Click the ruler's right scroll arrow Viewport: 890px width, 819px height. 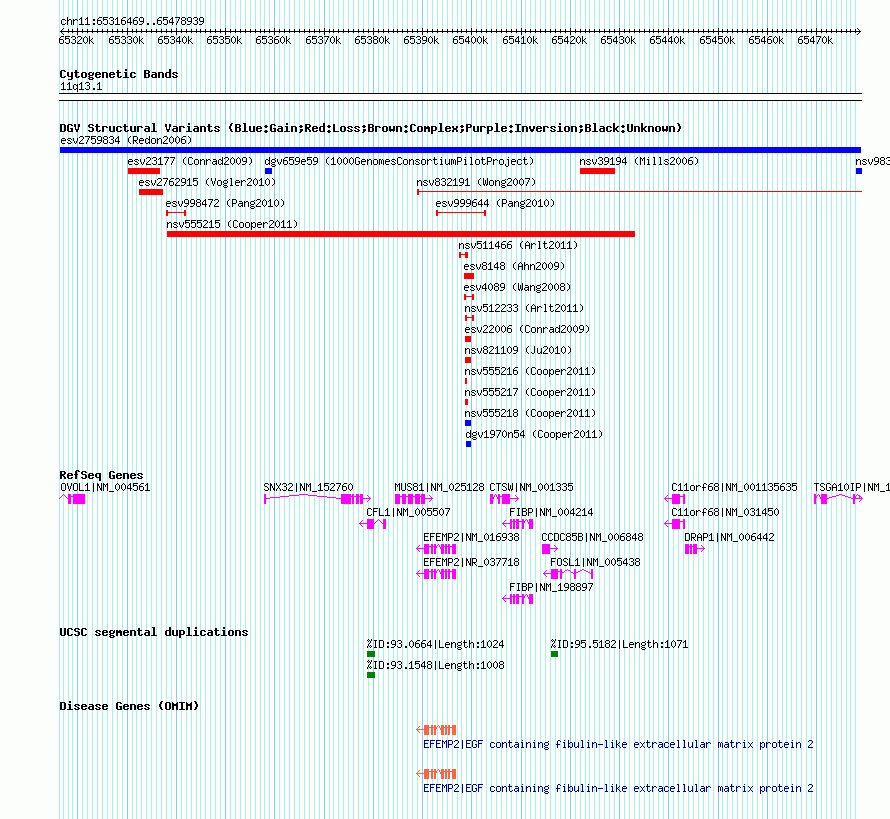[858, 31]
